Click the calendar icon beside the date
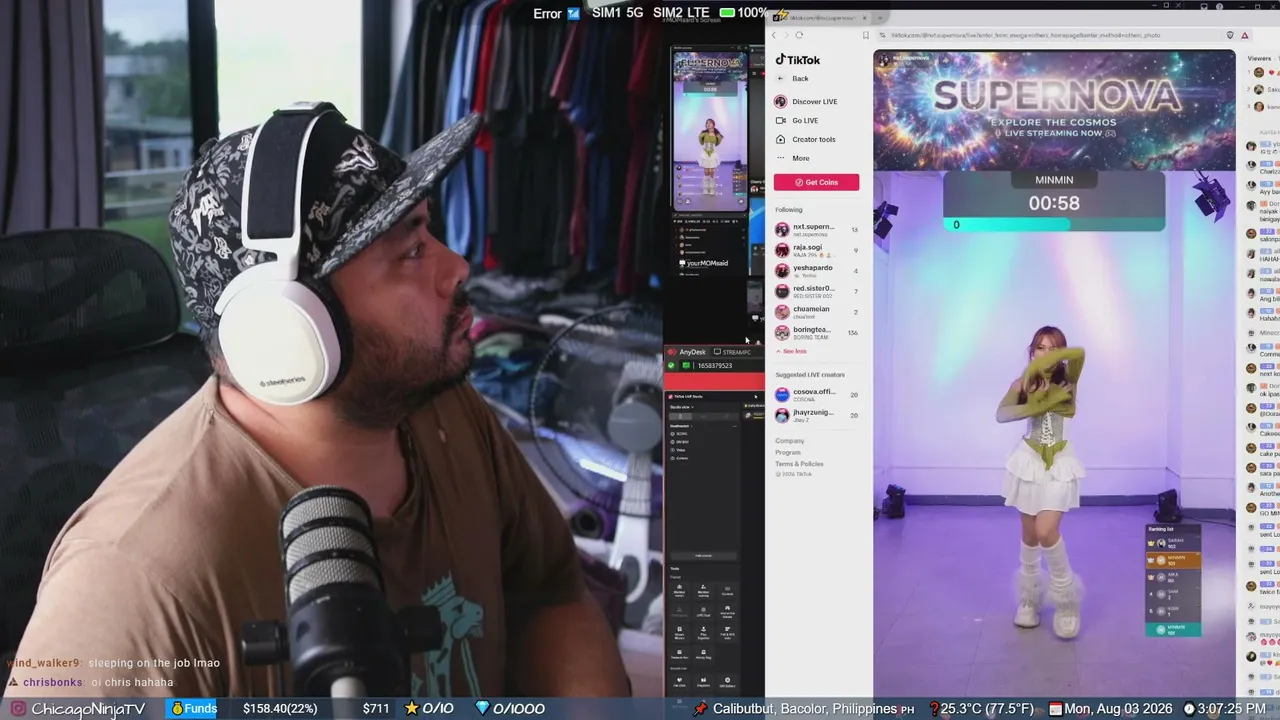This screenshot has width=1280, height=720. [1055, 709]
